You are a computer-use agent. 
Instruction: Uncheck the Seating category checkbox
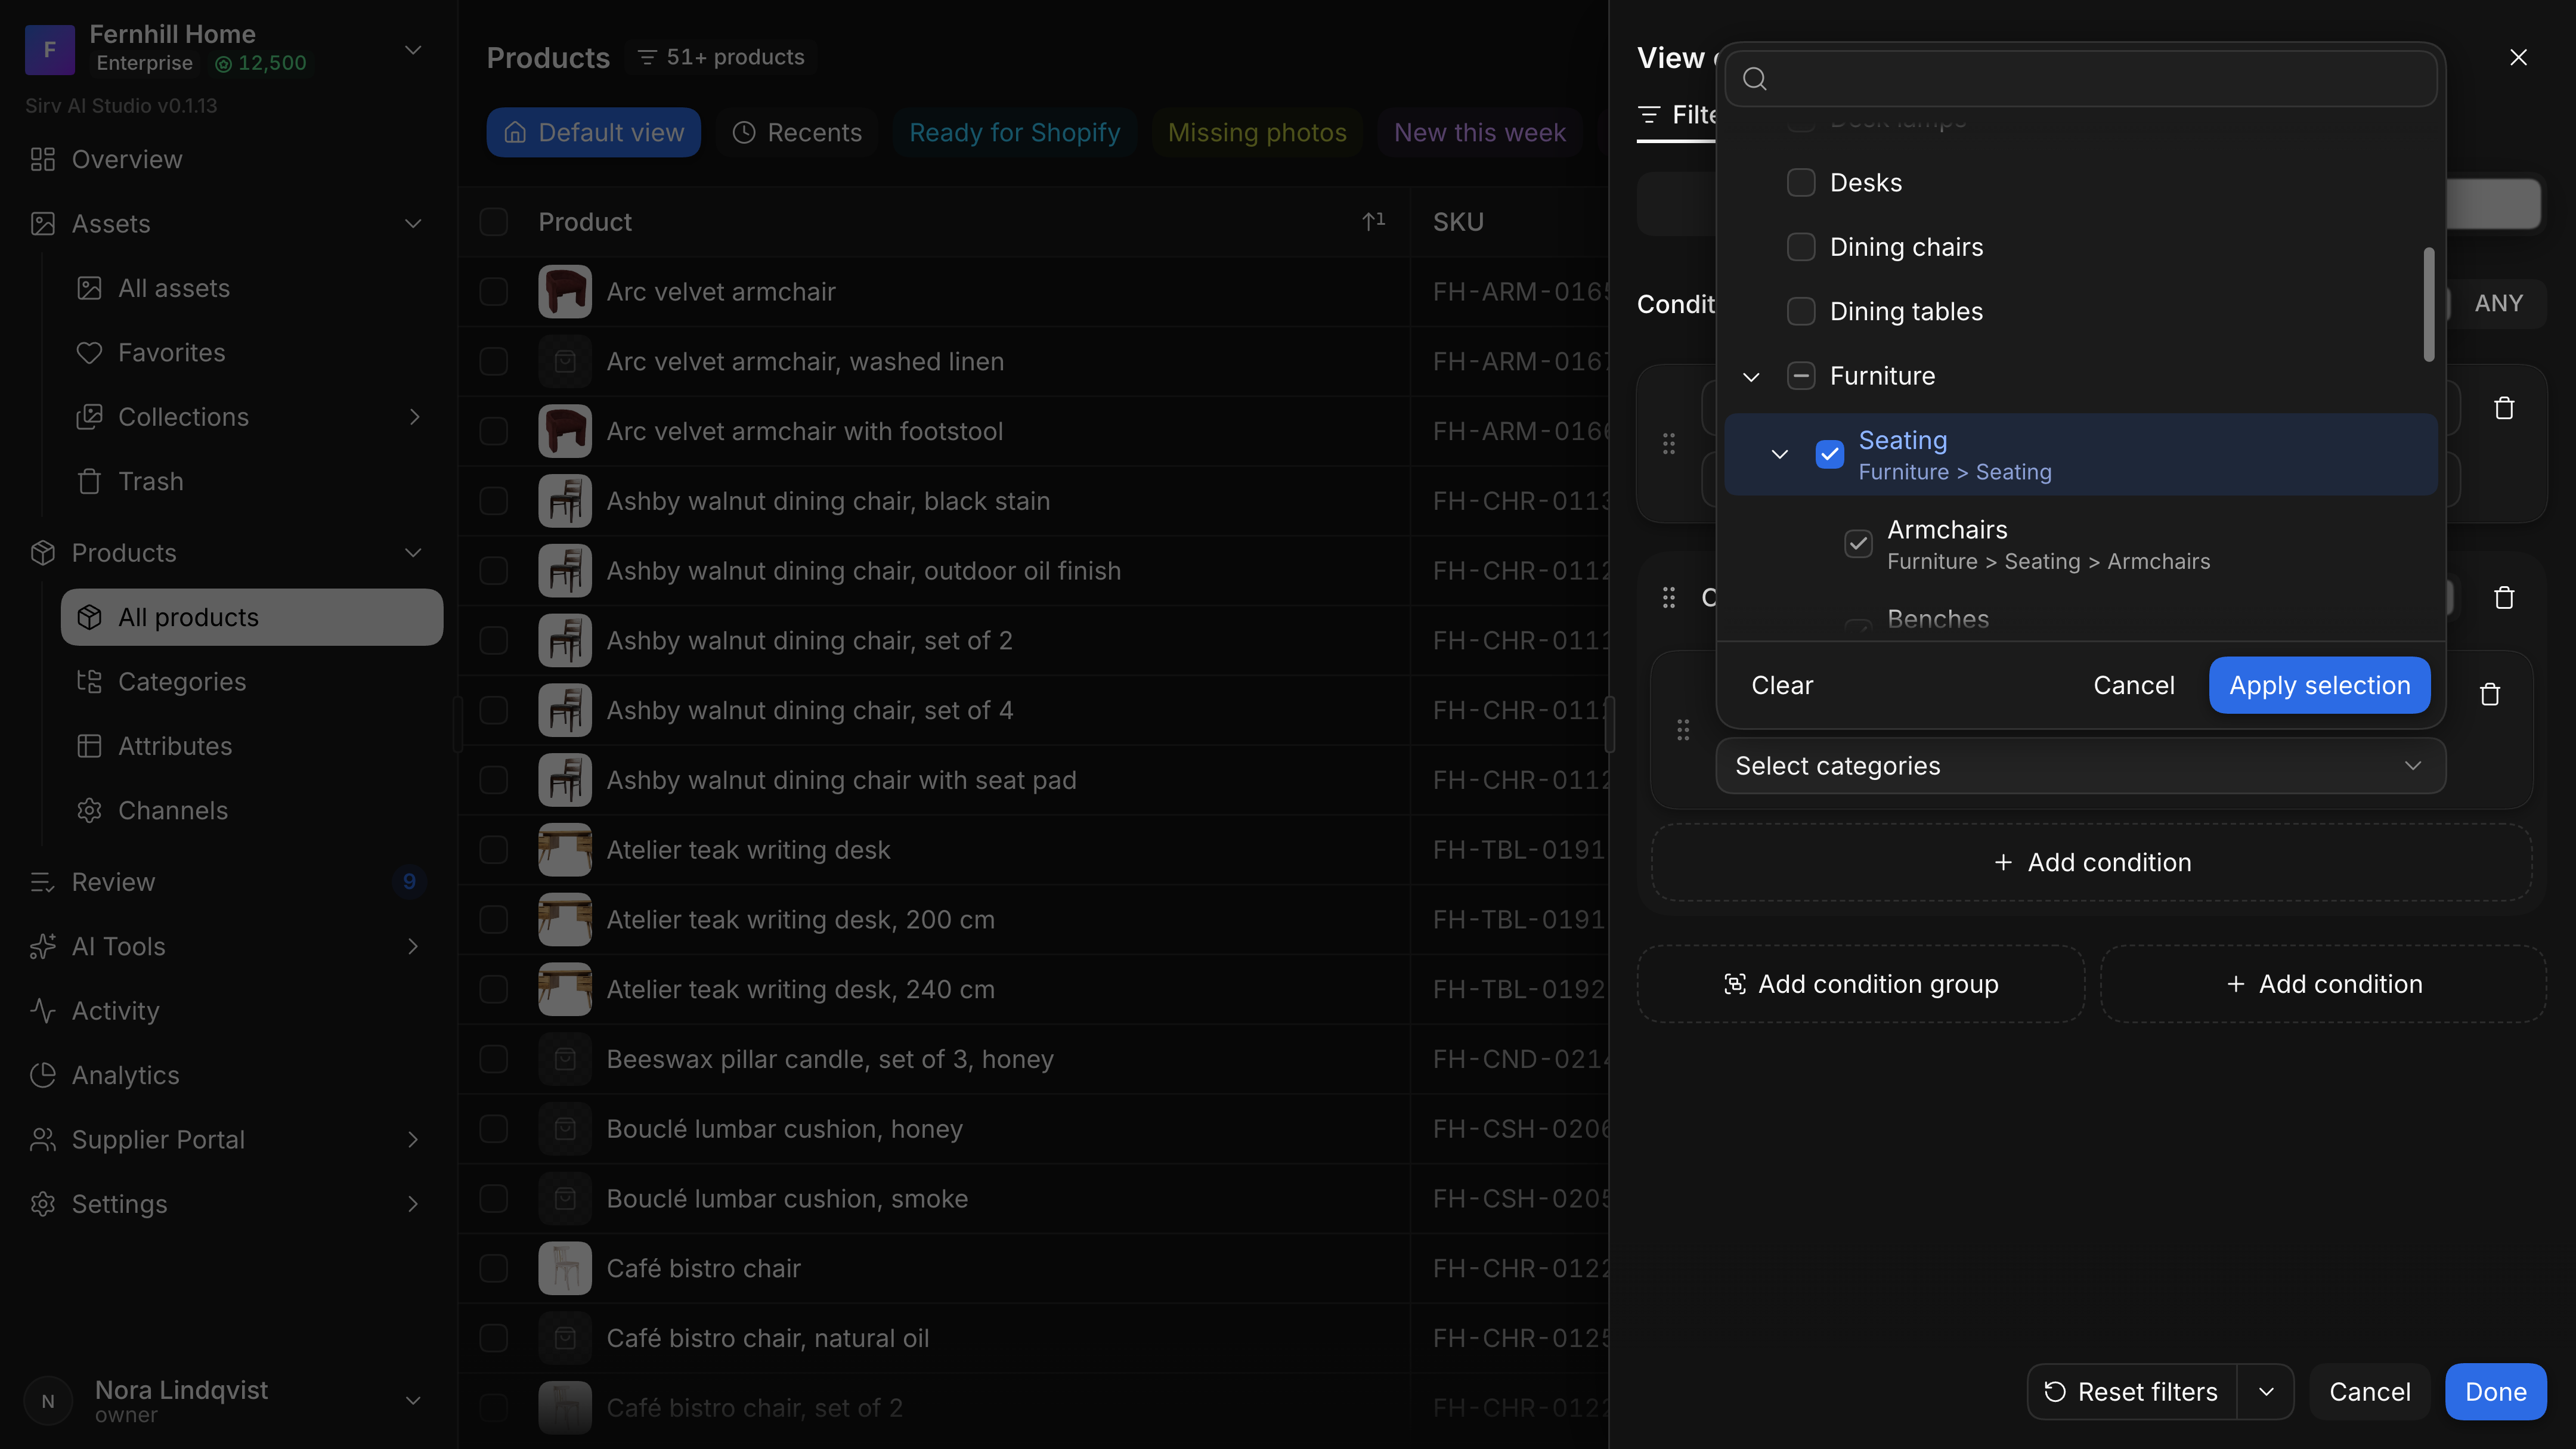click(x=1830, y=454)
